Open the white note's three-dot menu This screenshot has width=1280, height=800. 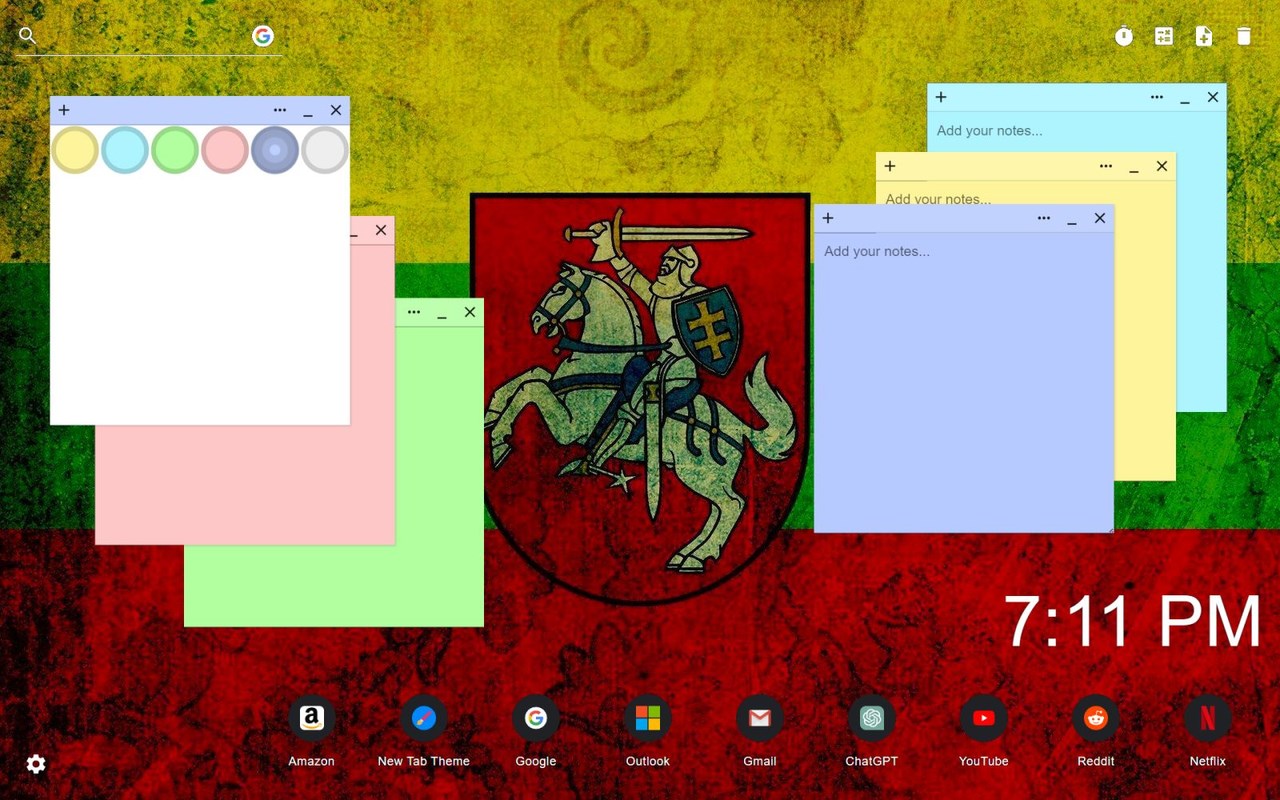(280, 110)
